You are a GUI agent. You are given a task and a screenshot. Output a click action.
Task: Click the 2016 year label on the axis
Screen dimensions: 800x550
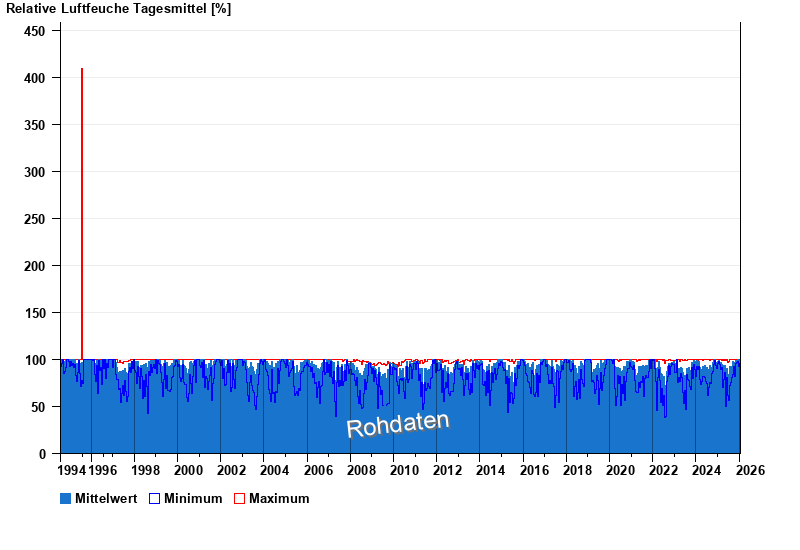tap(534, 470)
